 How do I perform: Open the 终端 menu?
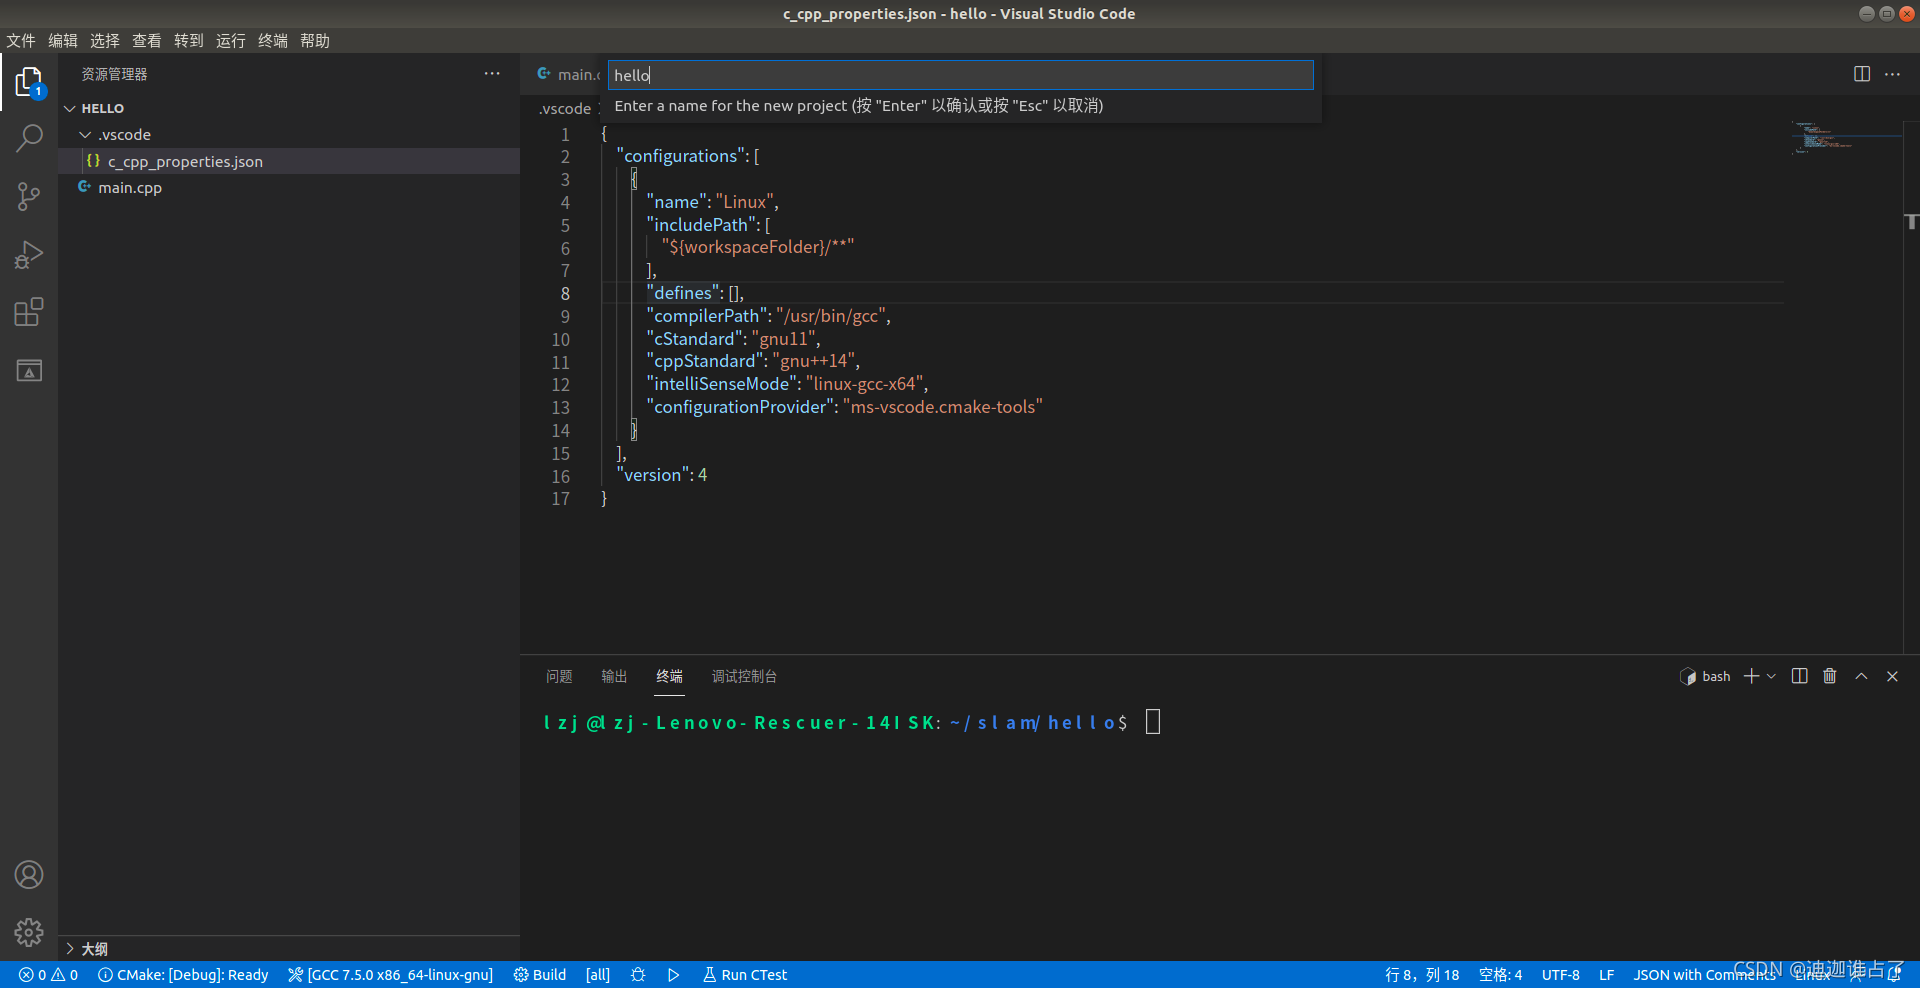point(273,41)
